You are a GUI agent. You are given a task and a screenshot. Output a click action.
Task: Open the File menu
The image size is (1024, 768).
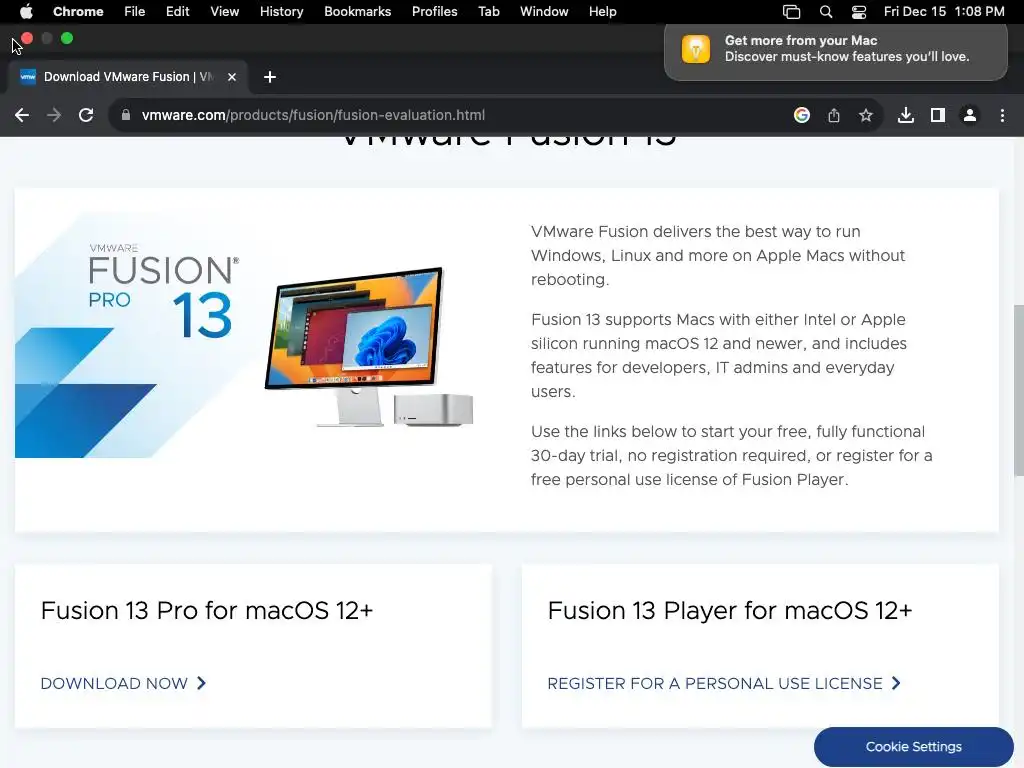(135, 11)
